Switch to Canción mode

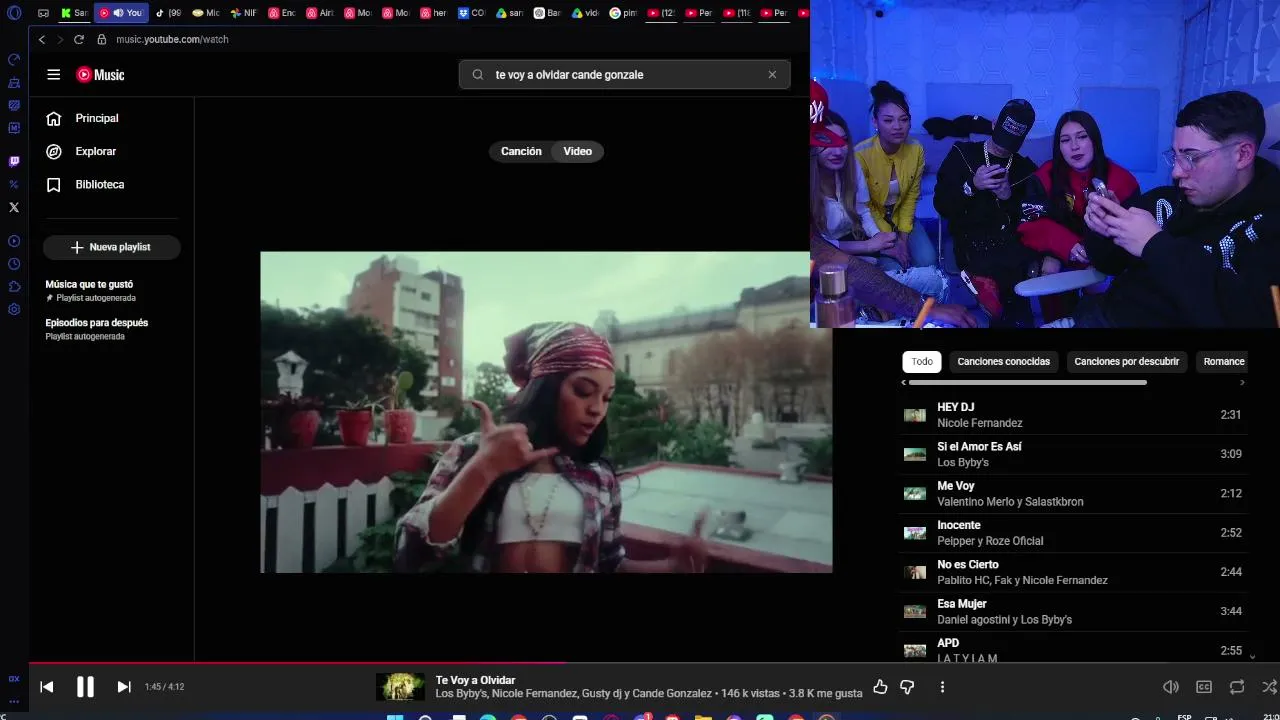point(521,151)
